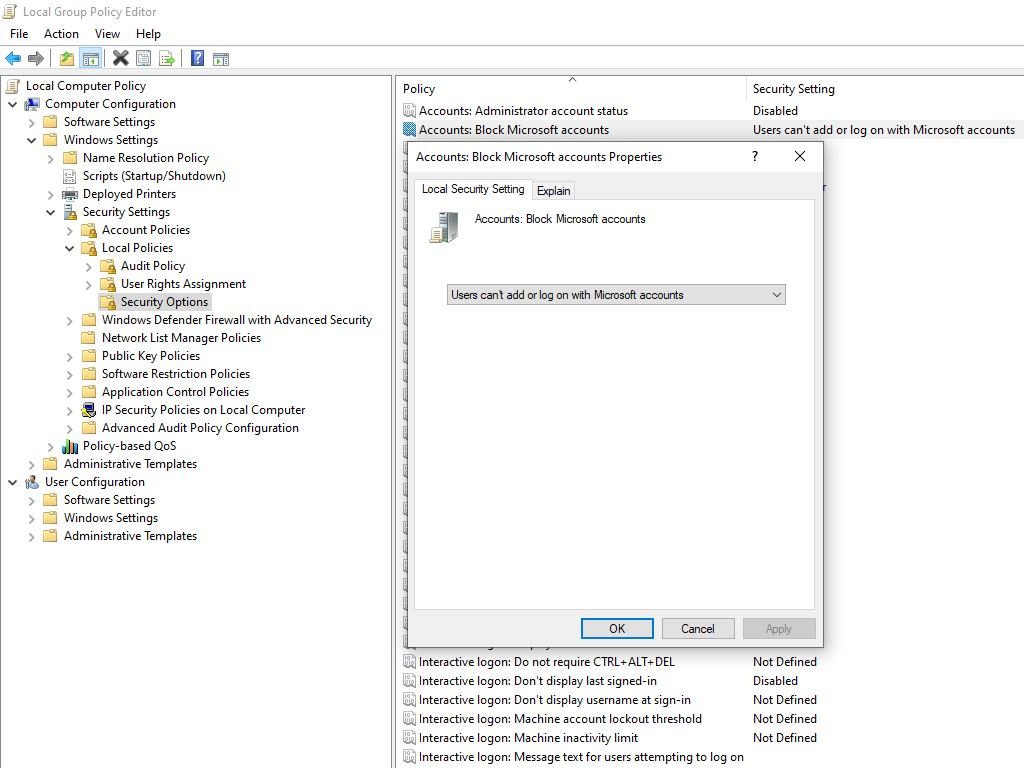The width and height of the screenshot is (1024, 768).
Task: Click Accounts: Administrator account status policy icon
Action: [409, 110]
